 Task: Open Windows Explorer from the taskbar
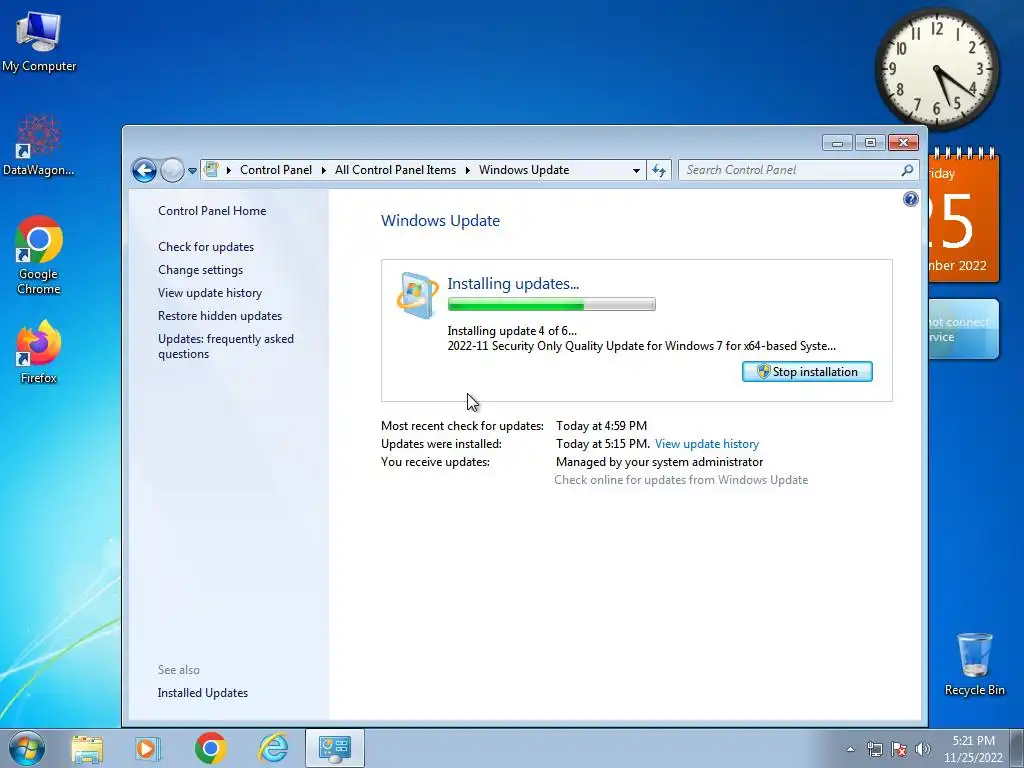point(87,749)
